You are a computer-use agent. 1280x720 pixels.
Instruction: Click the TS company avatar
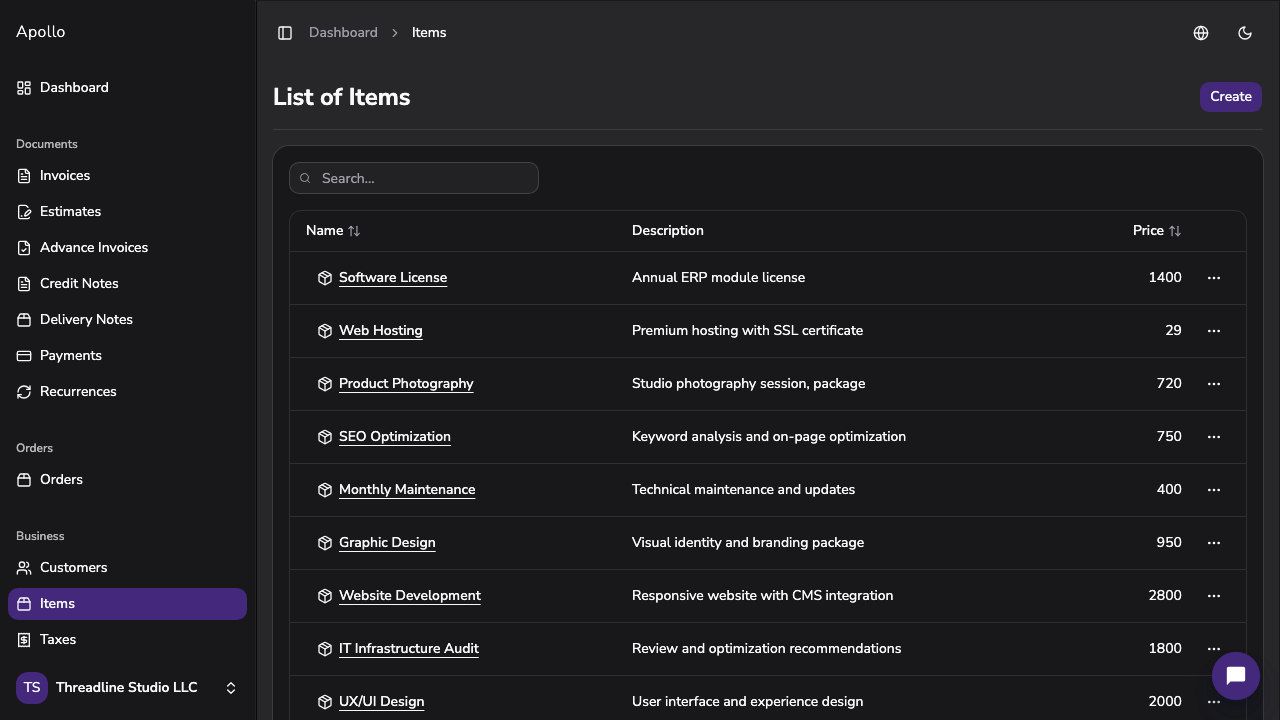pos(32,688)
